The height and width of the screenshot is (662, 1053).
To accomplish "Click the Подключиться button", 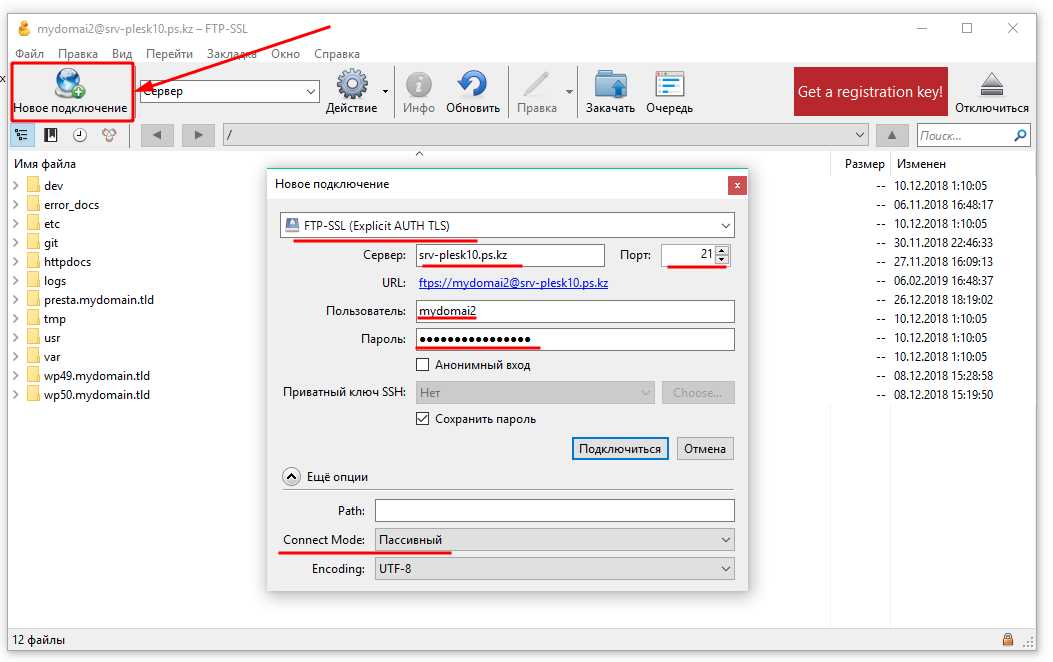I will click(620, 448).
